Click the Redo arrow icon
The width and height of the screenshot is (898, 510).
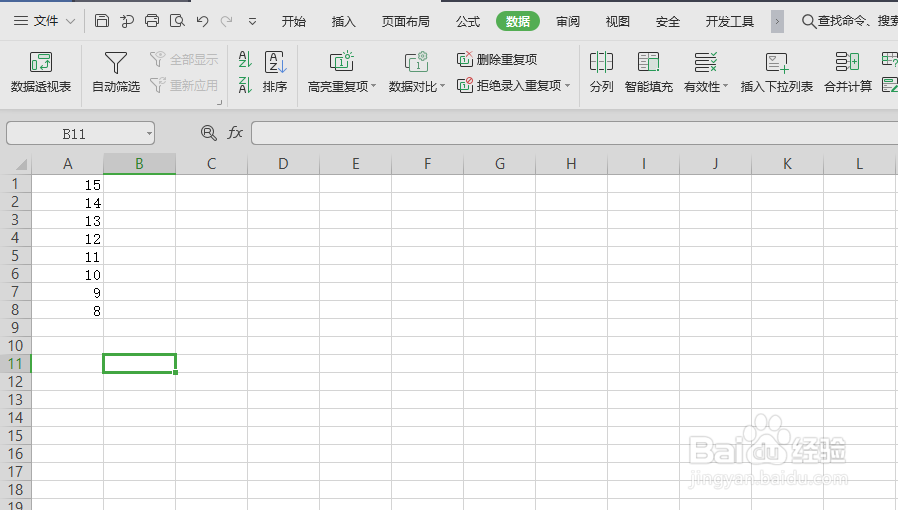click(x=227, y=21)
